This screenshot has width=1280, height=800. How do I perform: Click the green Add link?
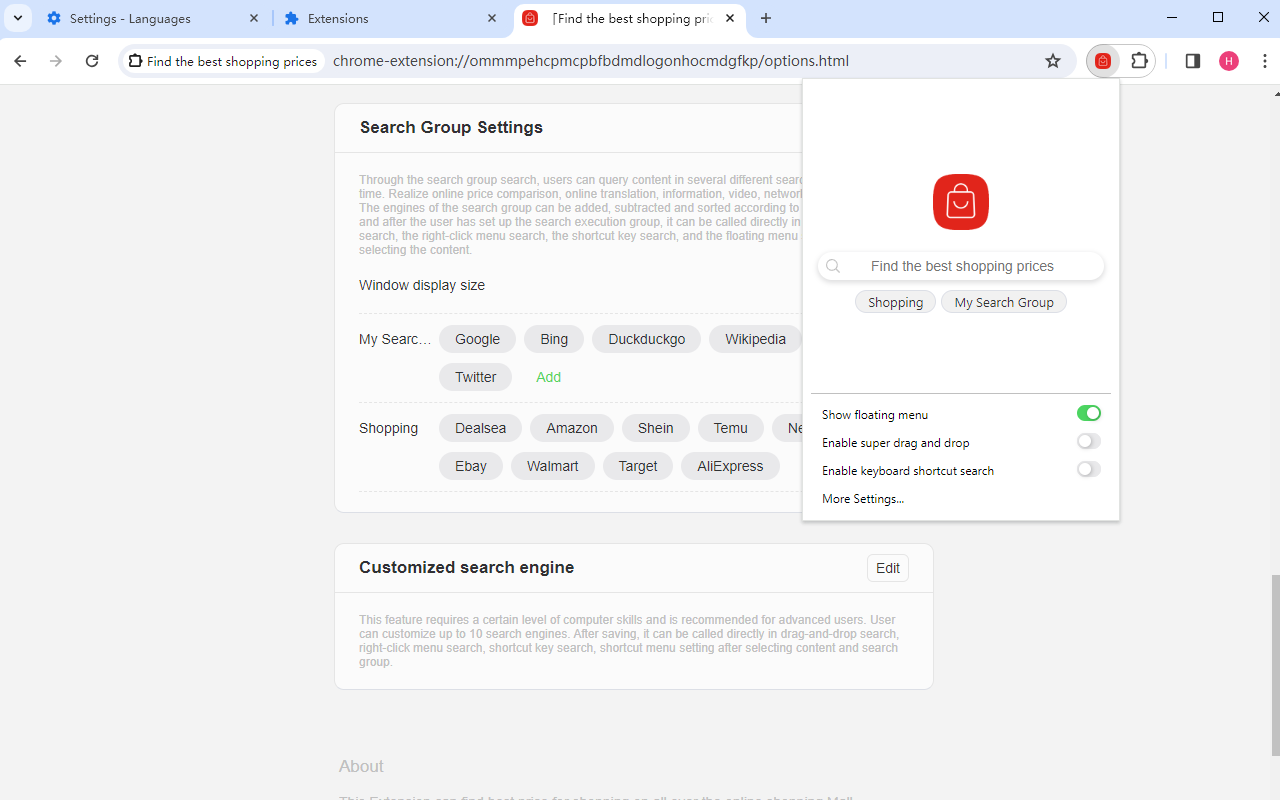coord(549,377)
